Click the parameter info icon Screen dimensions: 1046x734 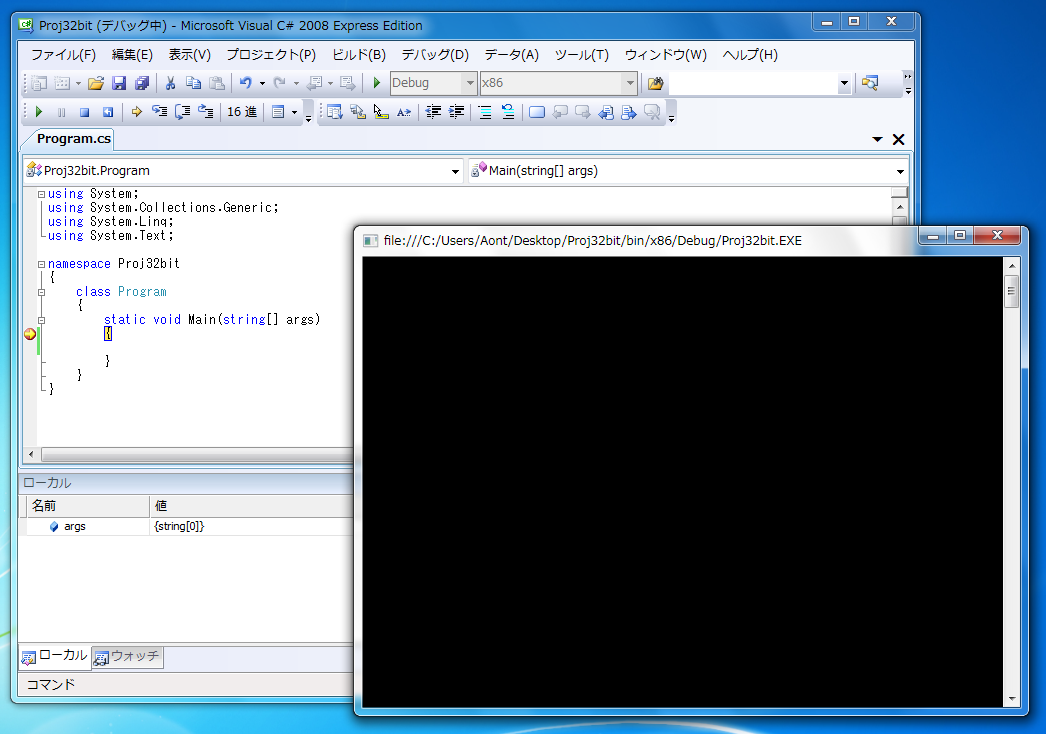click(358, 112)
